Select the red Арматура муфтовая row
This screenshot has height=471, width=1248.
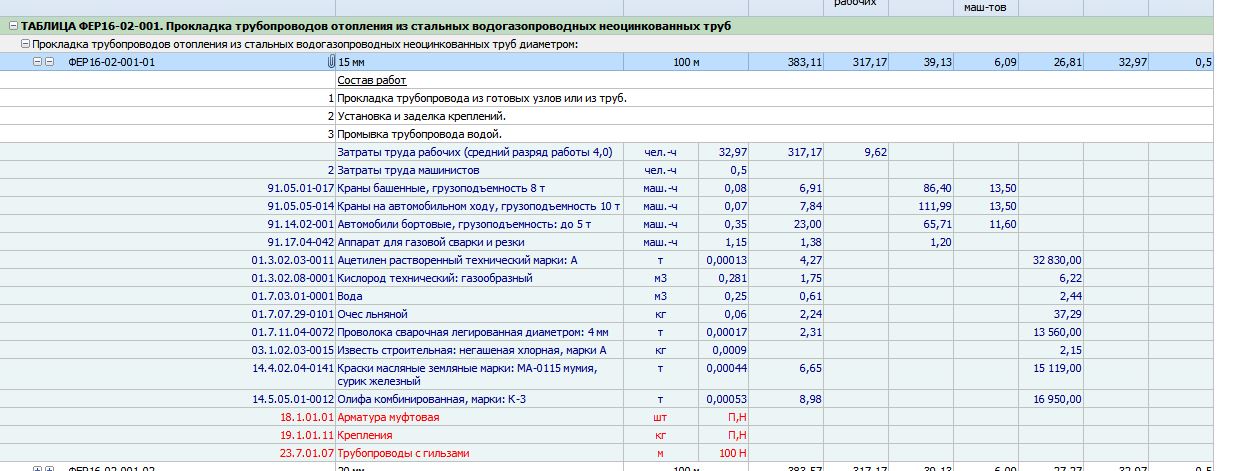(624, 417)
